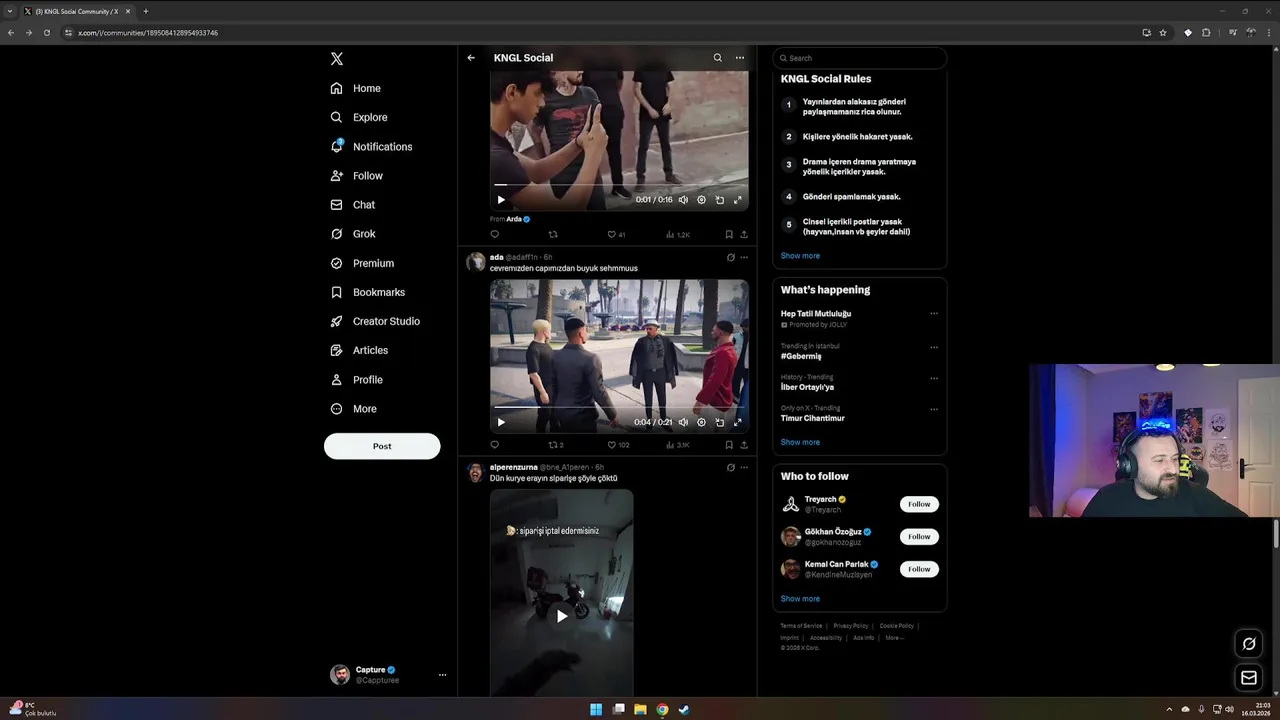Bookmark ada's post

click(x=729, y=445)
